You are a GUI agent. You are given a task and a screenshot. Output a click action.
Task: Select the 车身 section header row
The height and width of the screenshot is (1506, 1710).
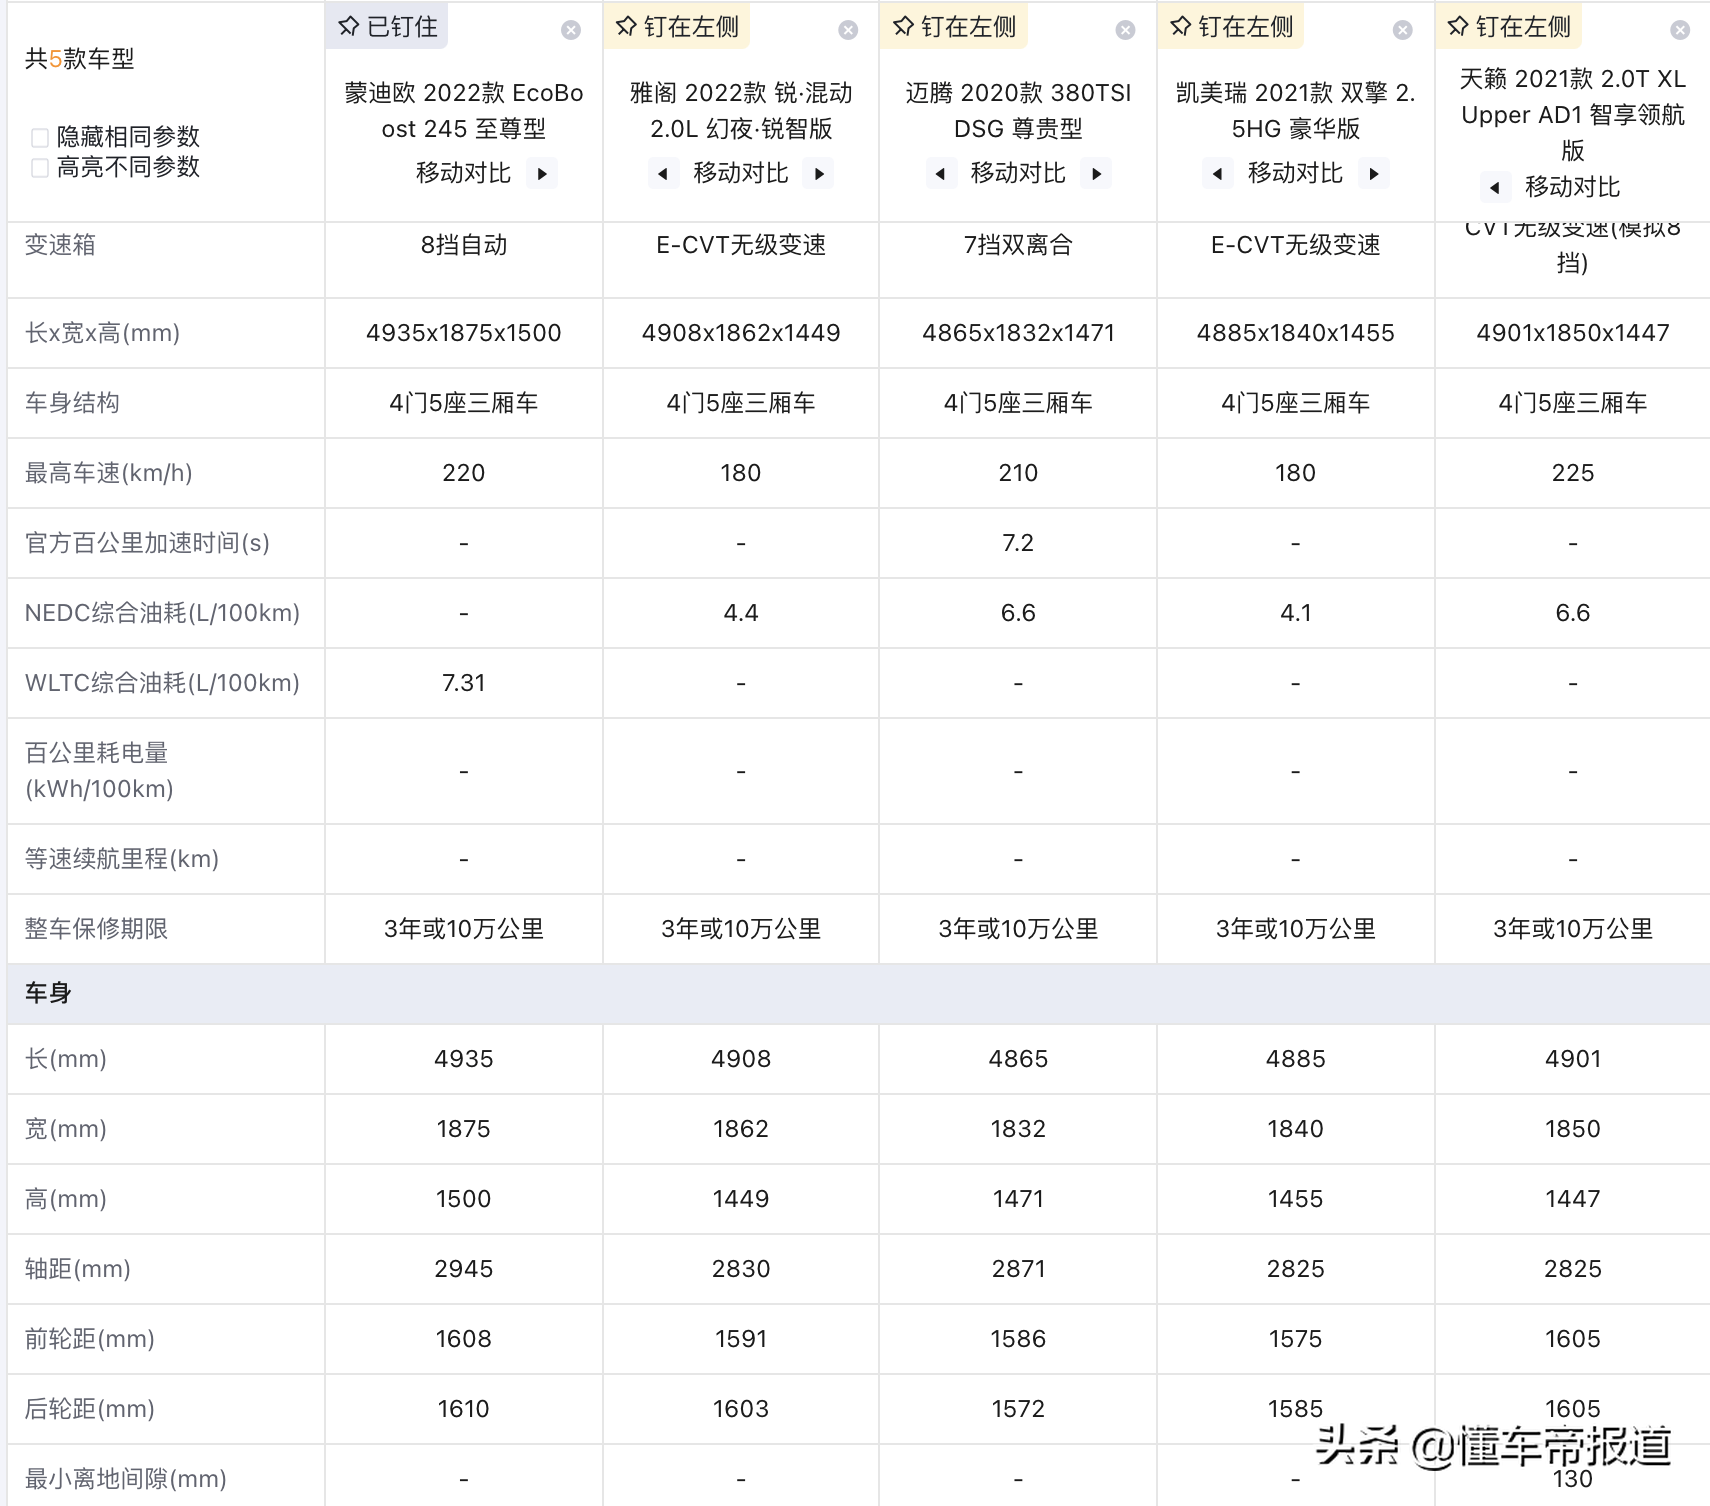[858, 993]
